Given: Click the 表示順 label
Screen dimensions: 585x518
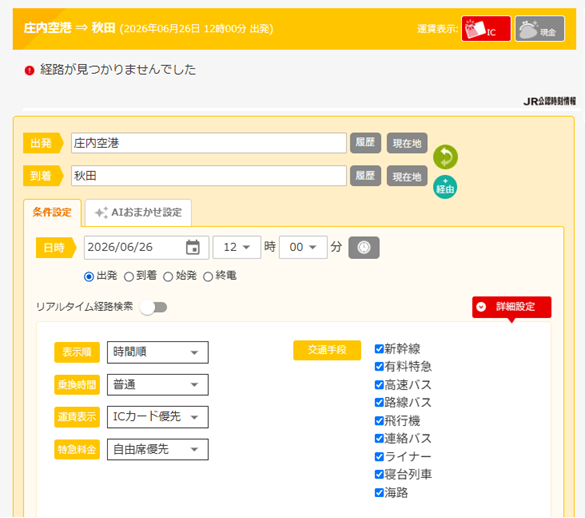Looking at the screenshot, I should (77, 352).
